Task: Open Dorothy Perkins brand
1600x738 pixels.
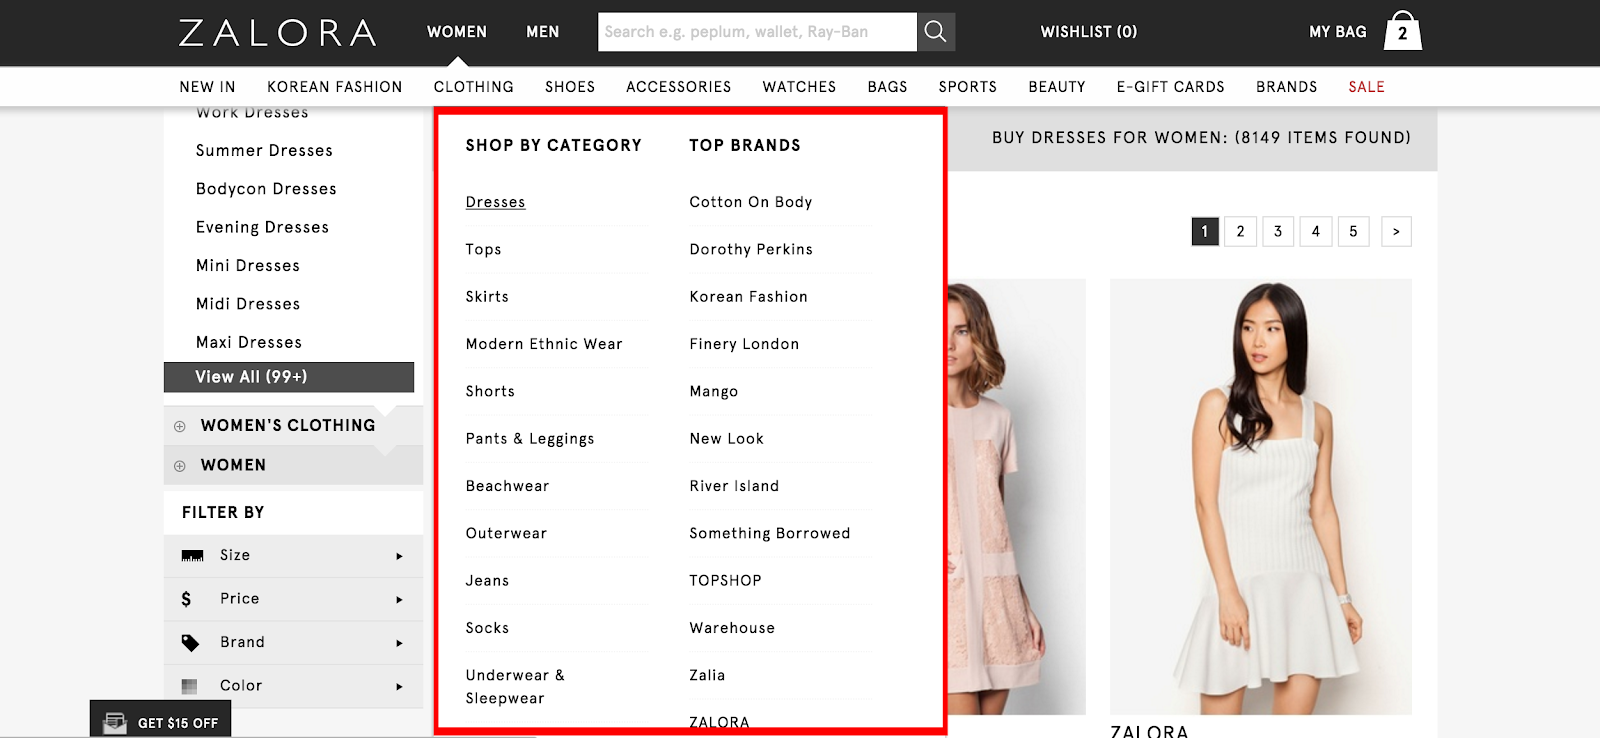Action: click(x=751, y=250)
